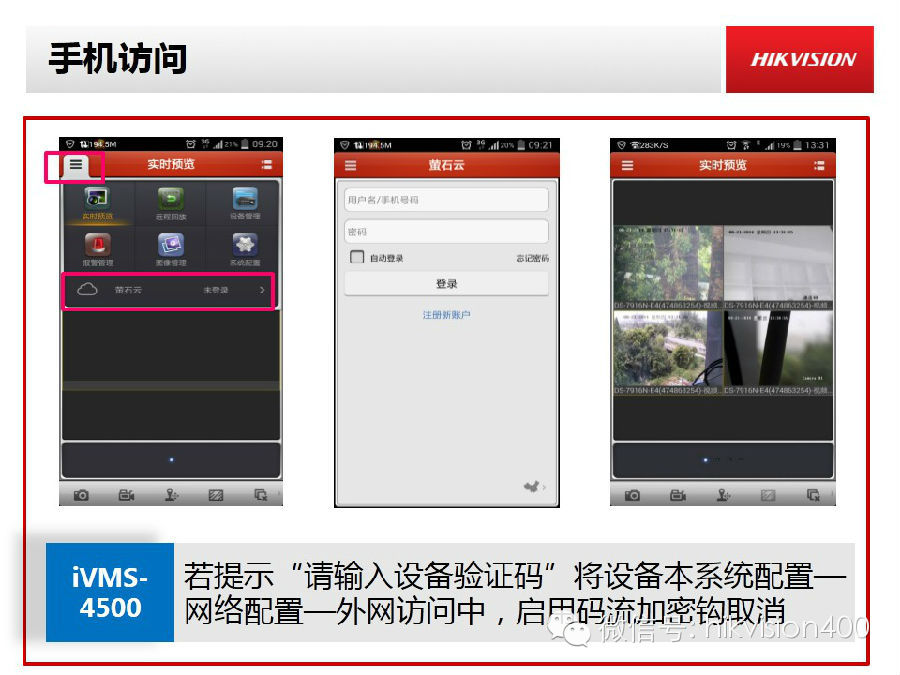Open 设备管理 device management icon
This screenshot has height=675, width=900.
click(x=245, y=202)
